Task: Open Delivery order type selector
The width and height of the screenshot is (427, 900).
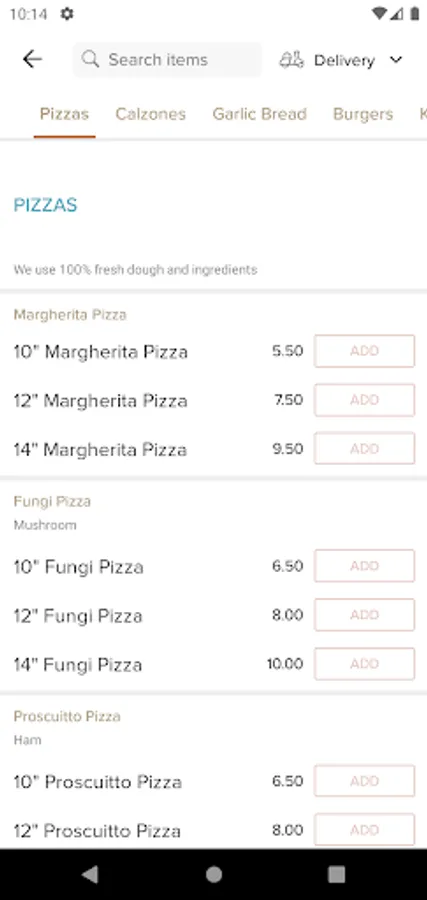Action: click(x=341, y=60)
